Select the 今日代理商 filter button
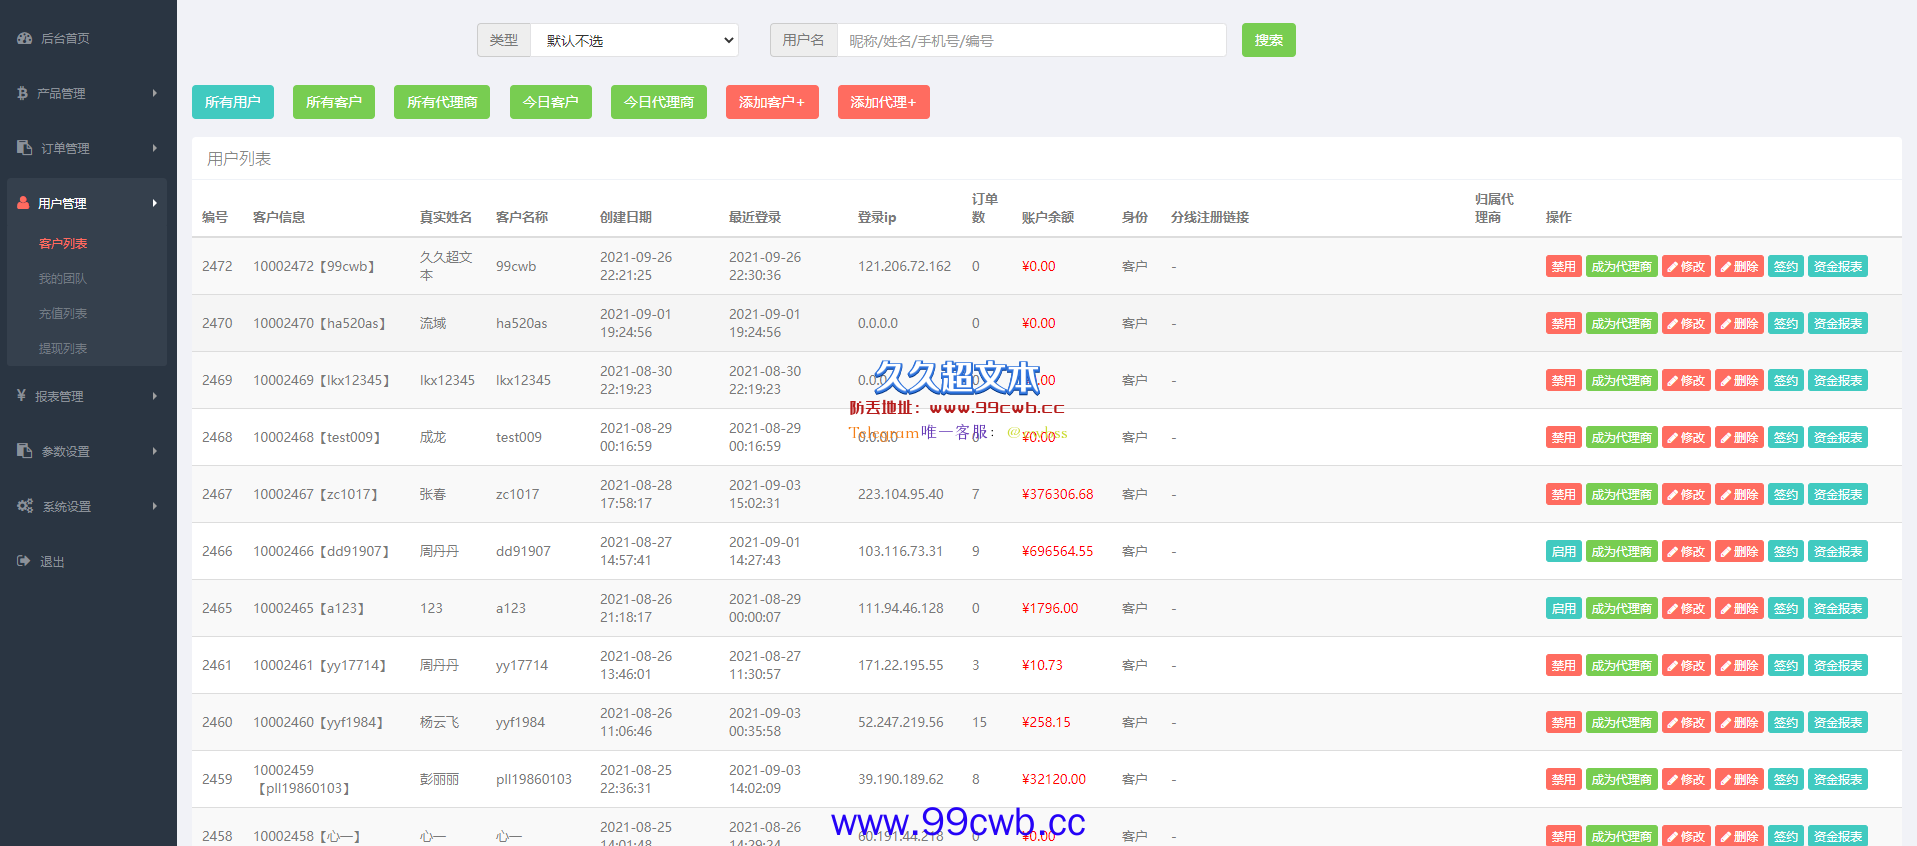1917x846 pixels. tap(659, 102)
